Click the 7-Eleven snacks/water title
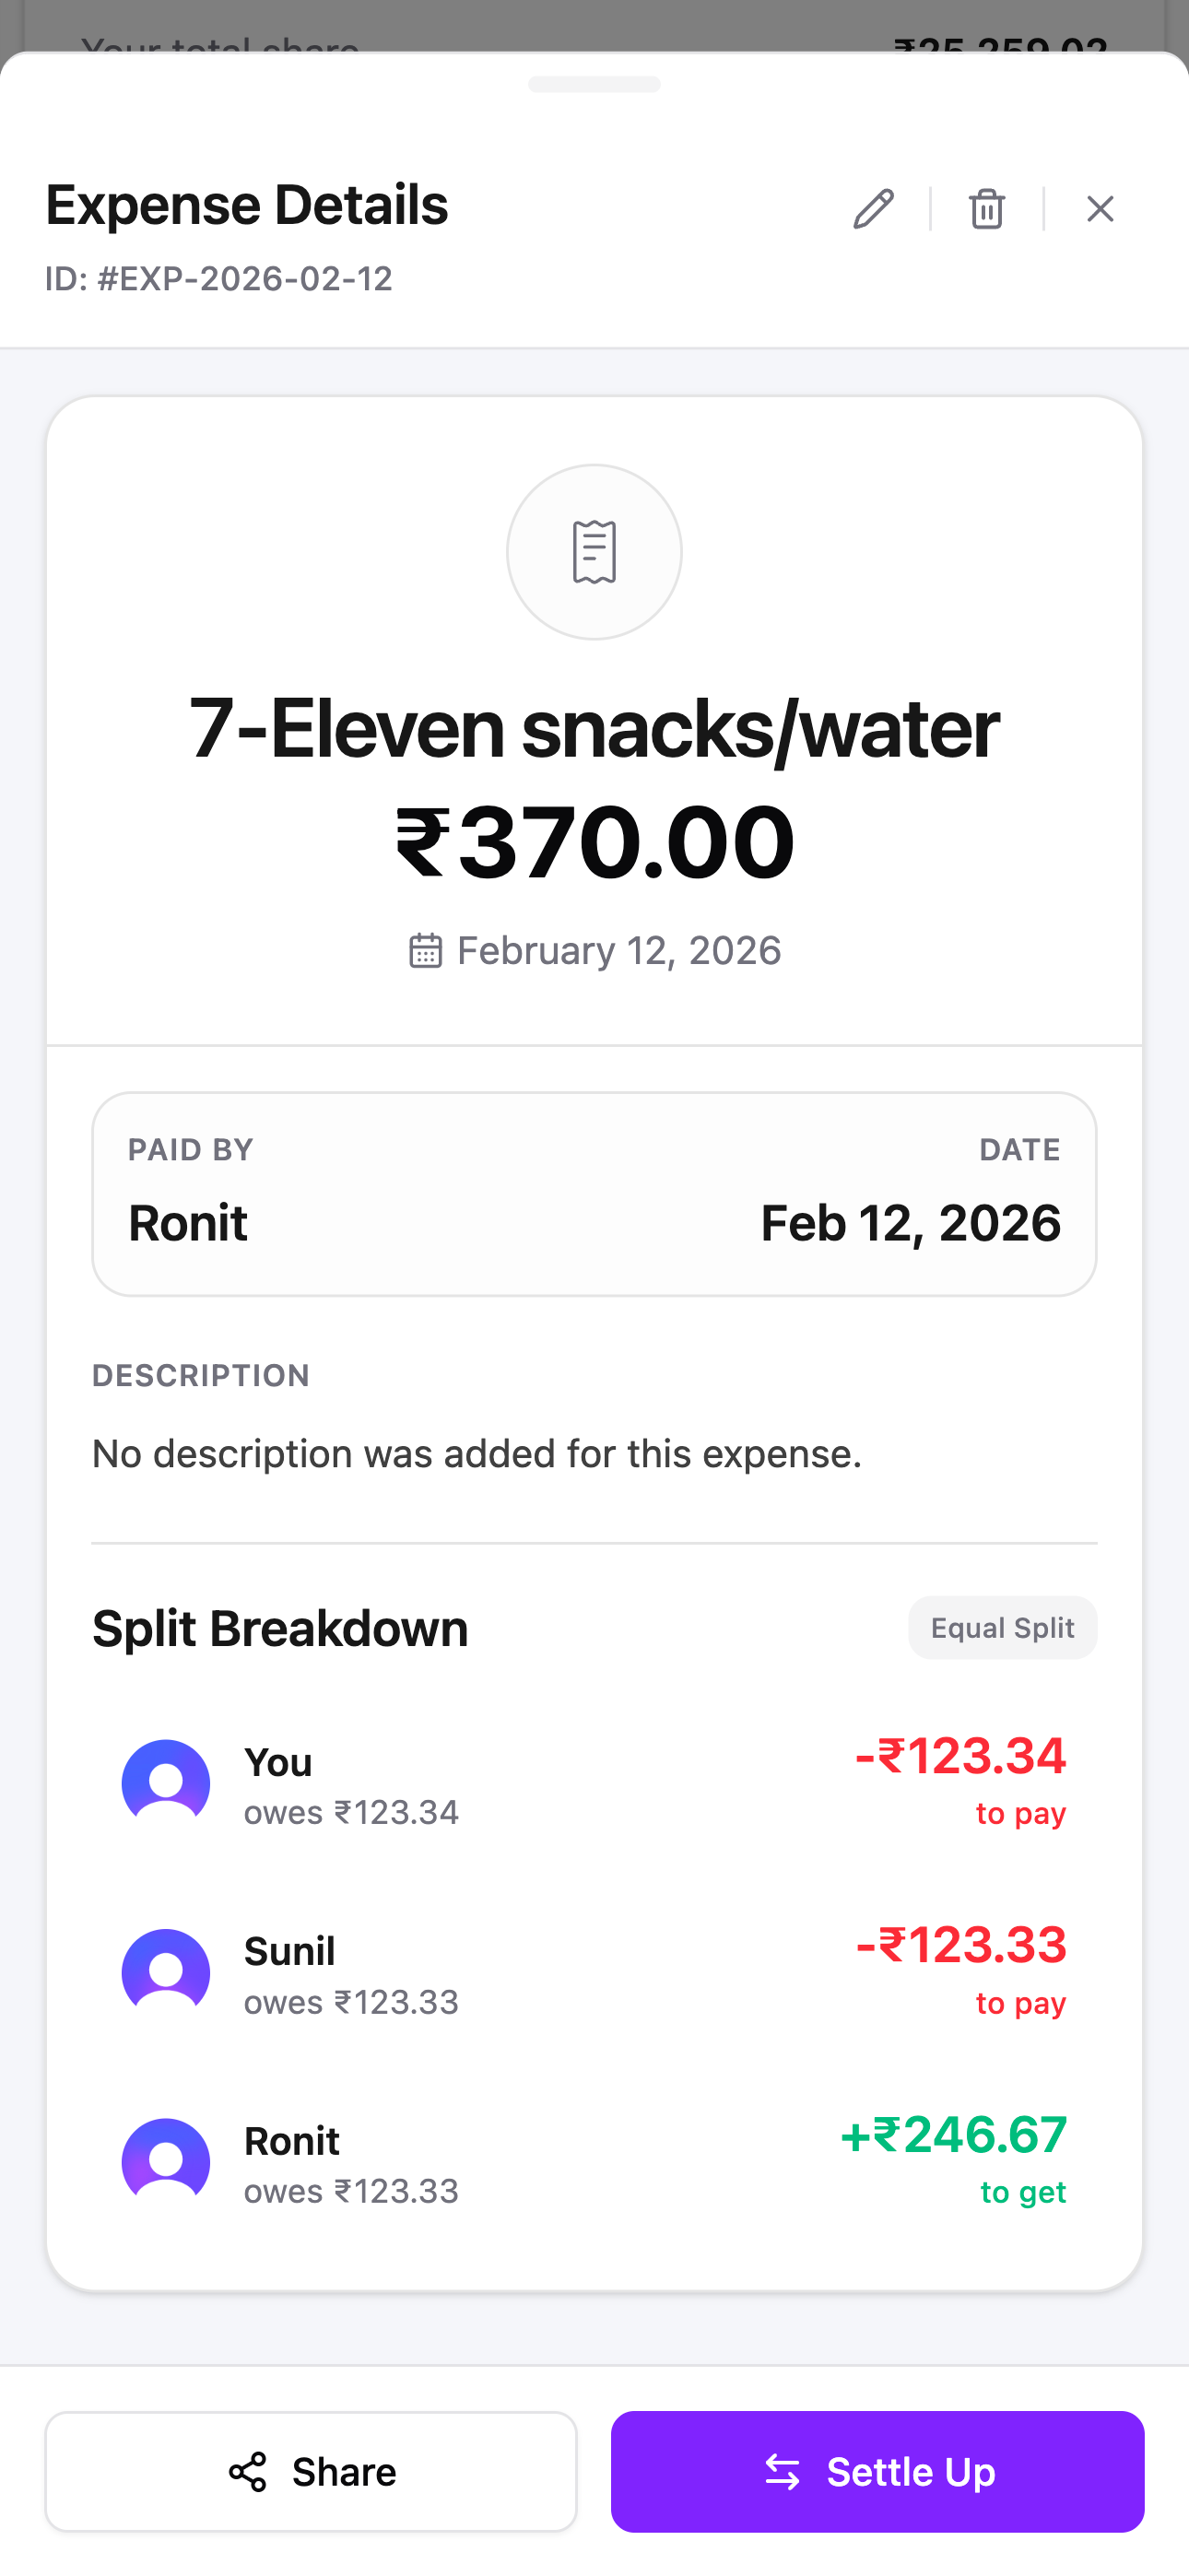The width and height of the screenshot is (1189, 2576). pos(594,729)
